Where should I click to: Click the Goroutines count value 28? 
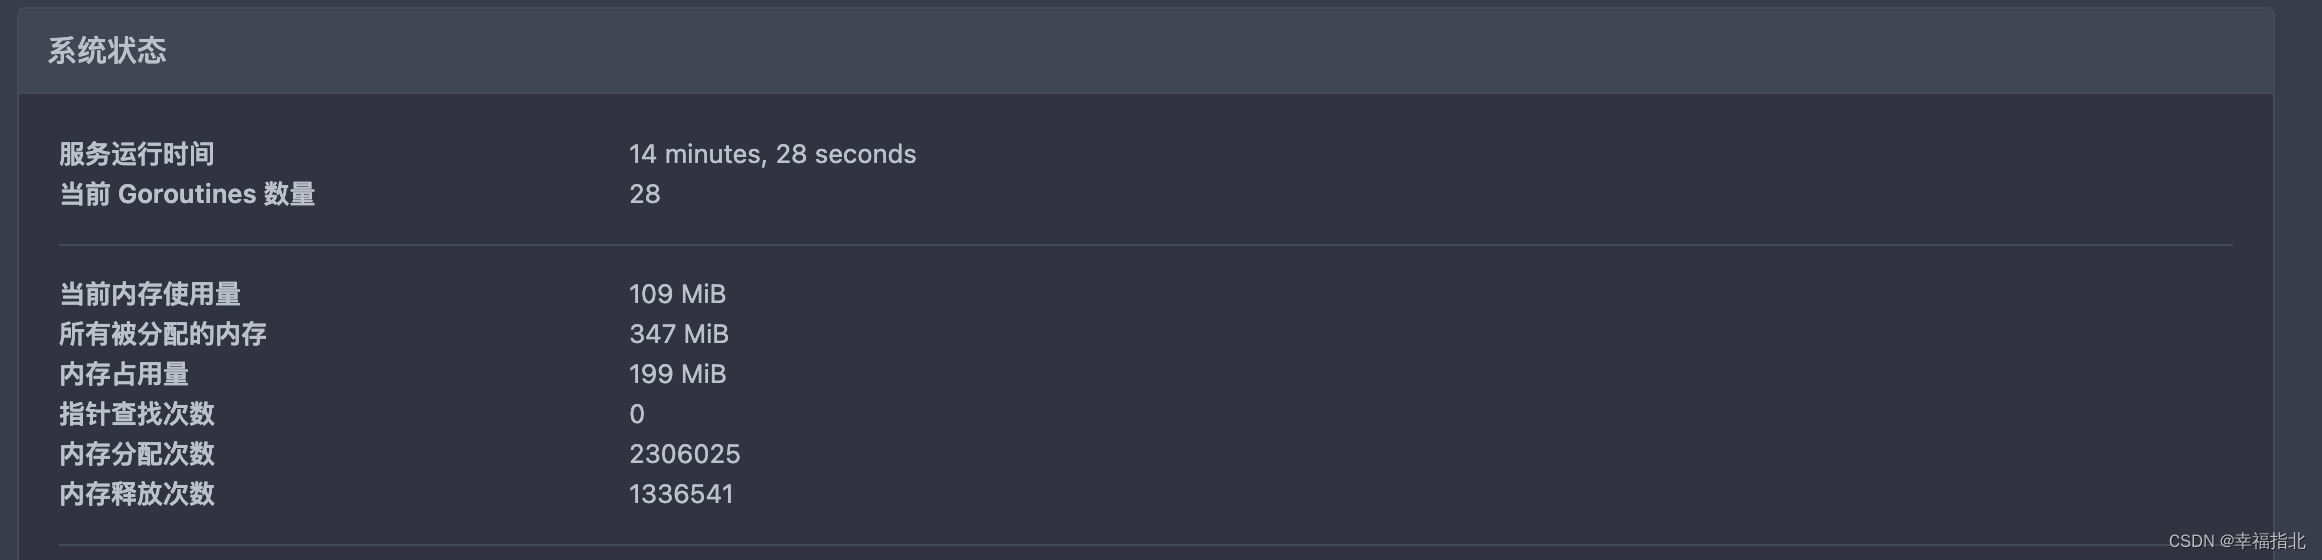click(x=645, y=194)
